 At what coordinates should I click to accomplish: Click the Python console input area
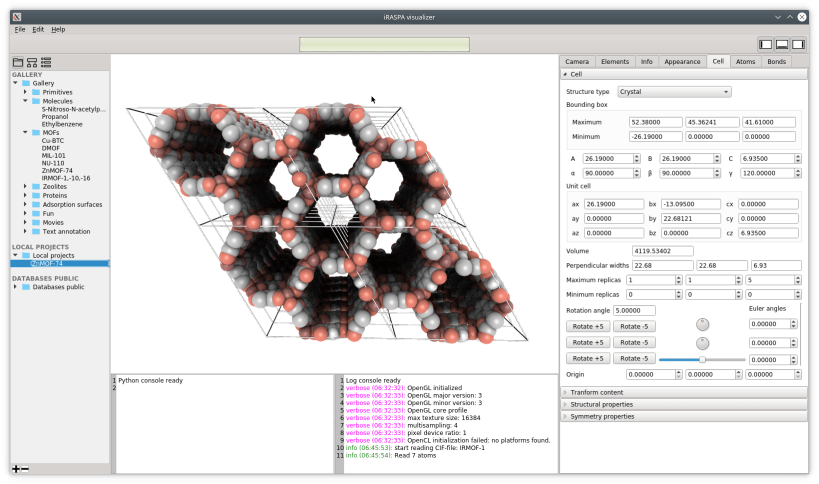225,424
